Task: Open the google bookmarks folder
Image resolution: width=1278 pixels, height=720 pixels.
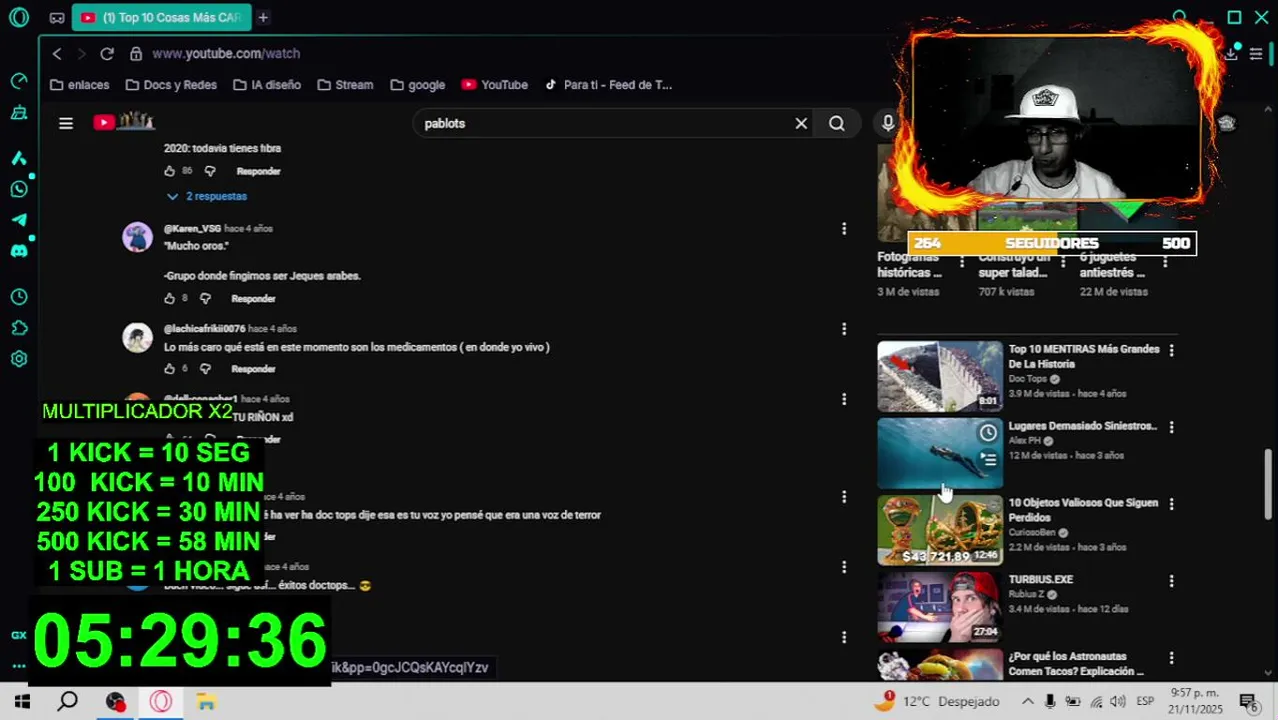Action: [x=418, y=85]
